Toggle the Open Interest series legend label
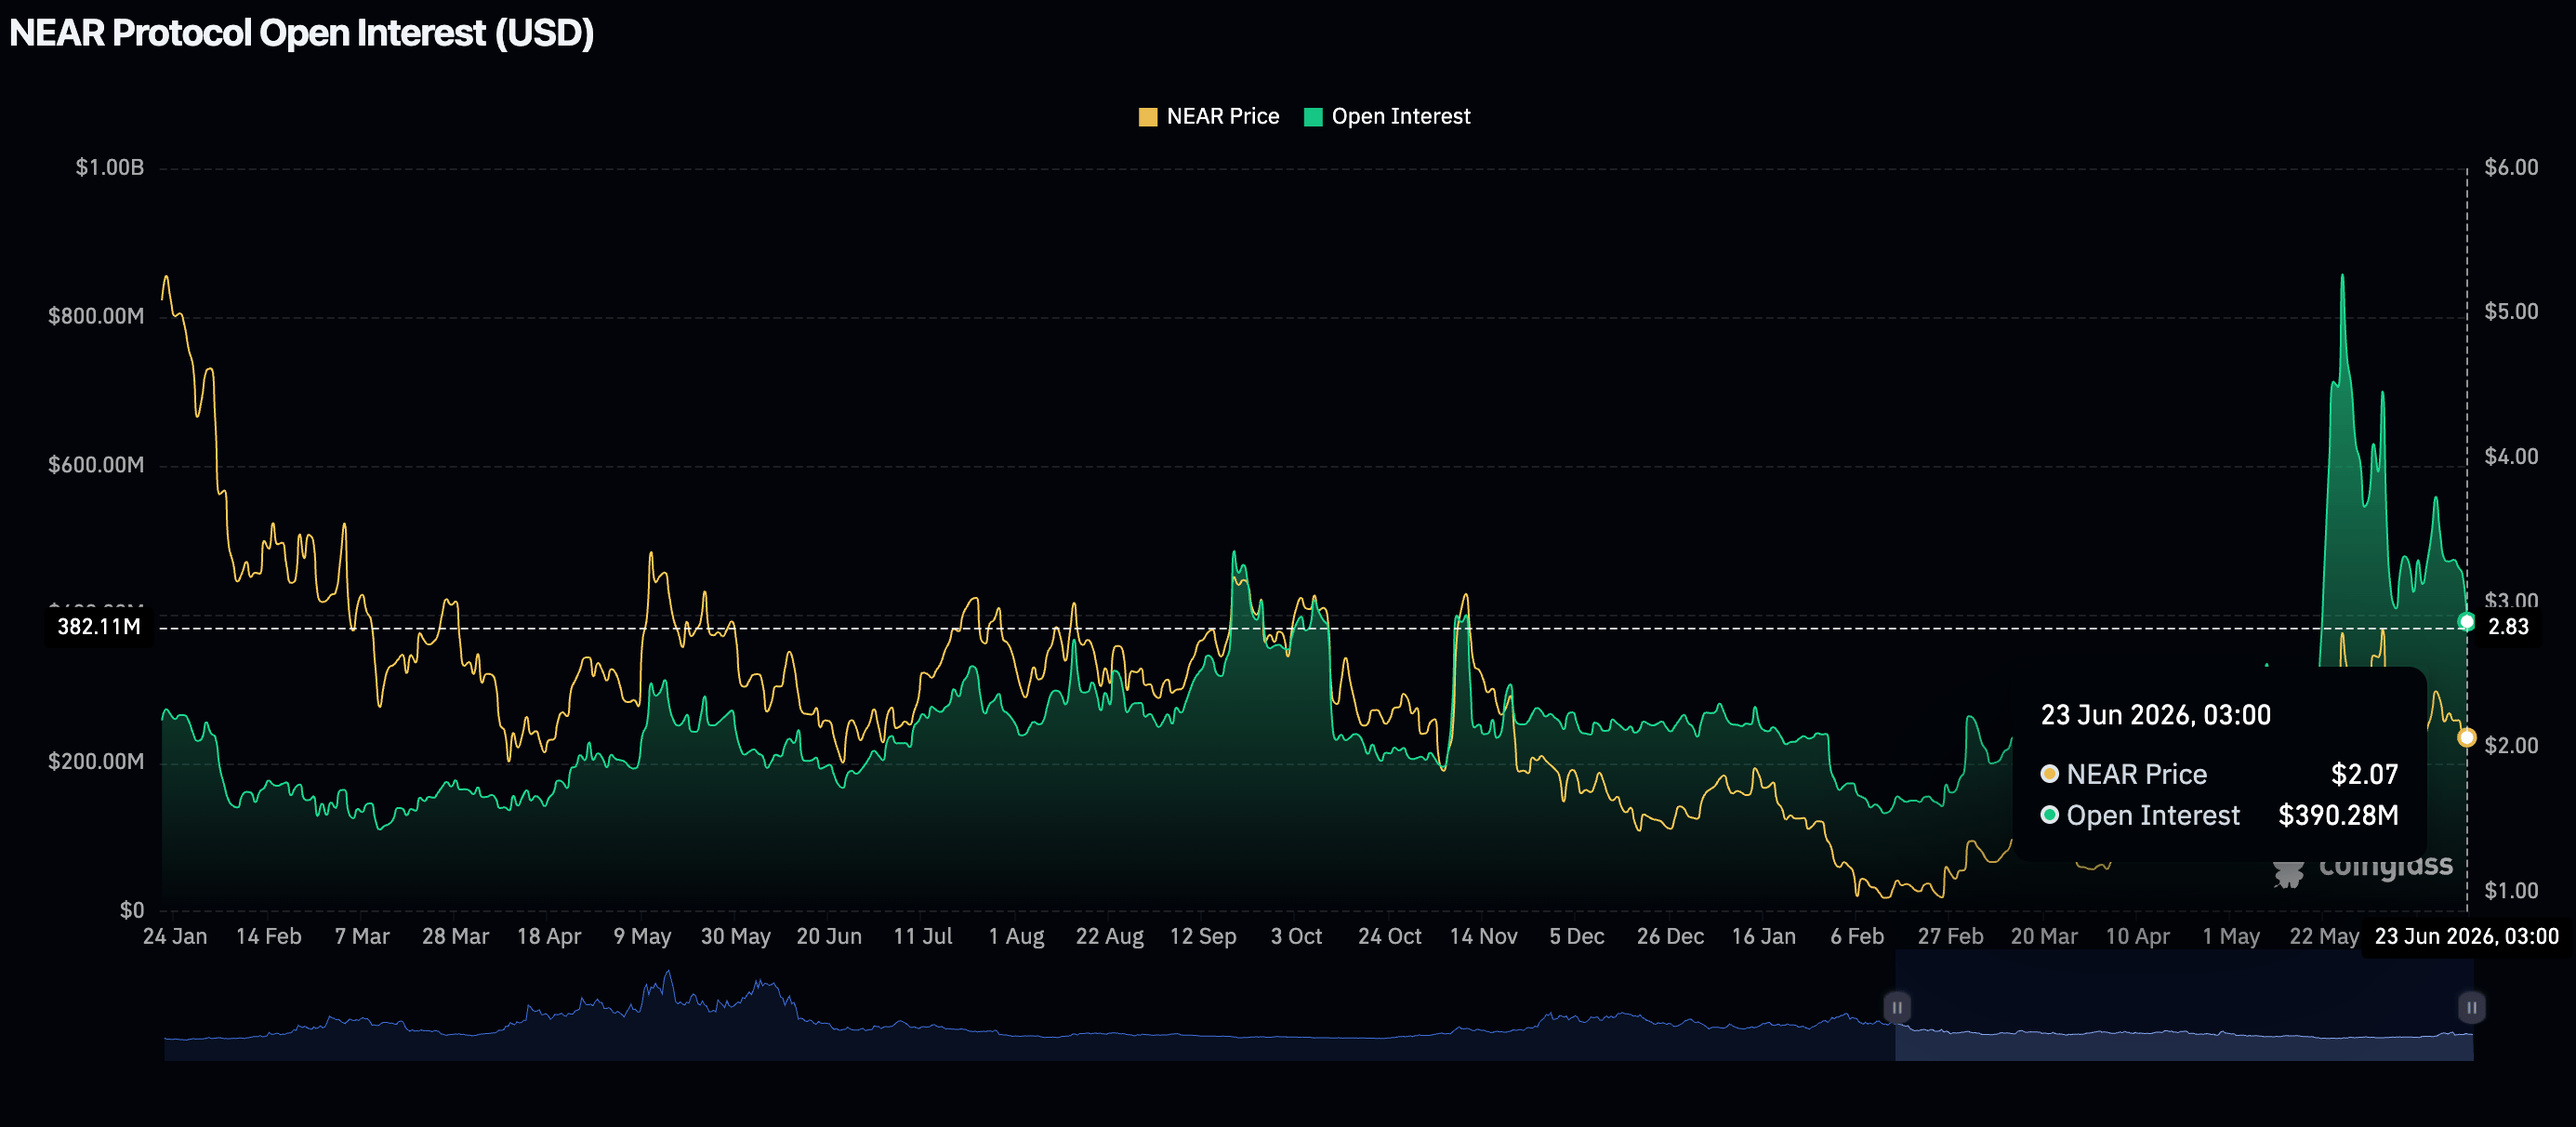This screenshot has width=2576, height=1127. point(1400,117)
